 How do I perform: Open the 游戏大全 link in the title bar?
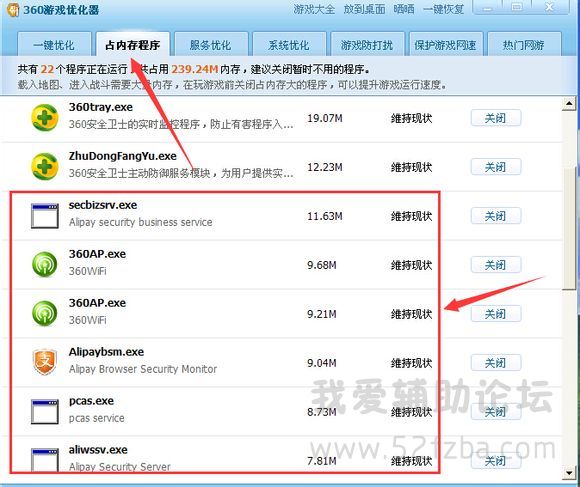pos(314,9)
